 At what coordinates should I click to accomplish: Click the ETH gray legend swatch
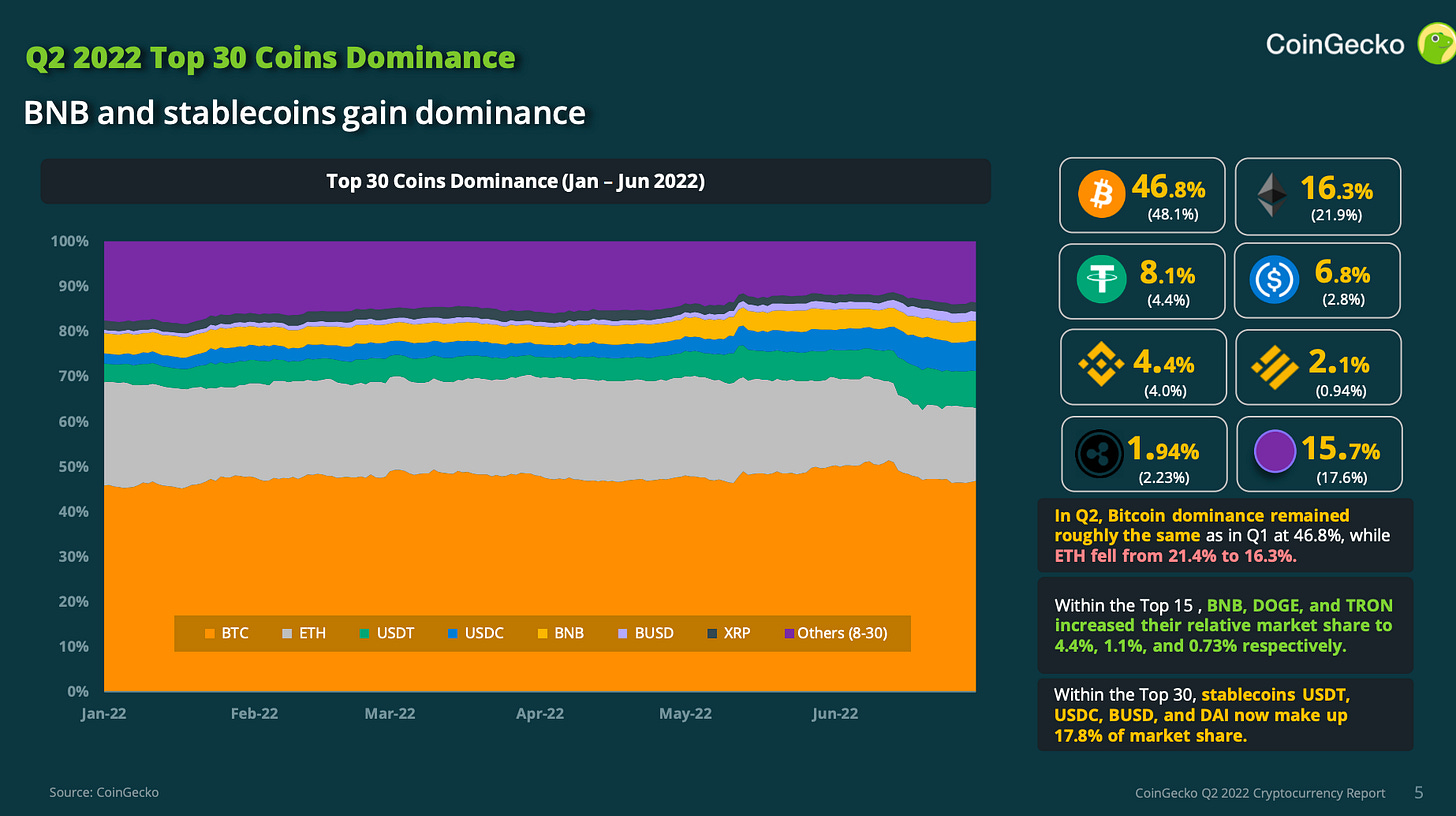coord(288,633)
